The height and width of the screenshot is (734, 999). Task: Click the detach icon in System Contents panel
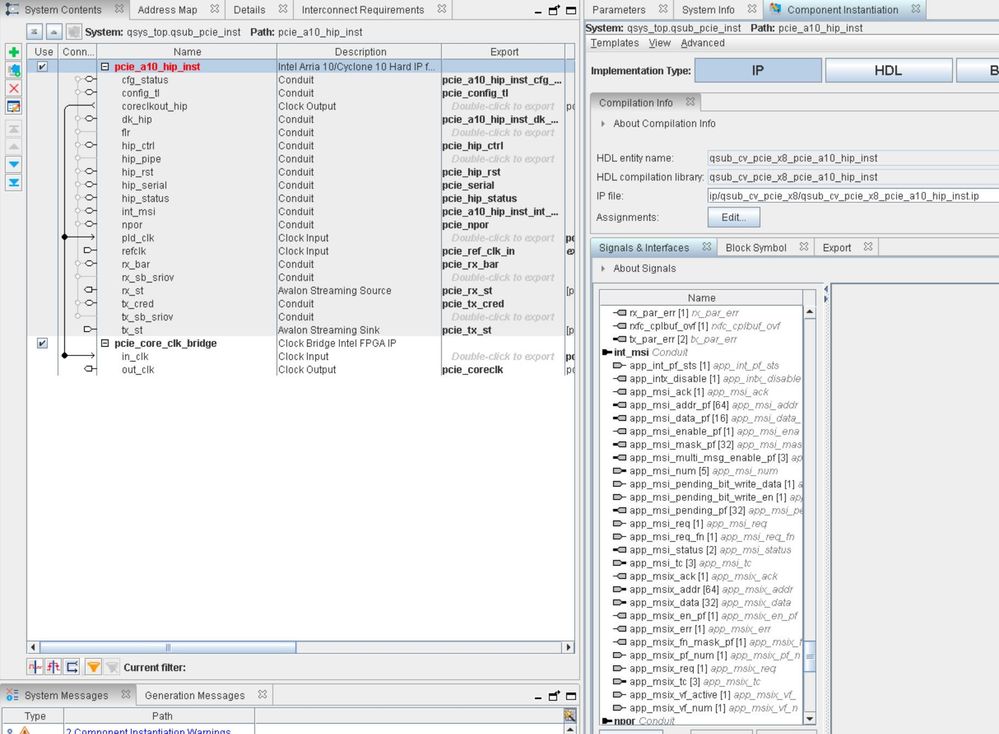(554, 10)
